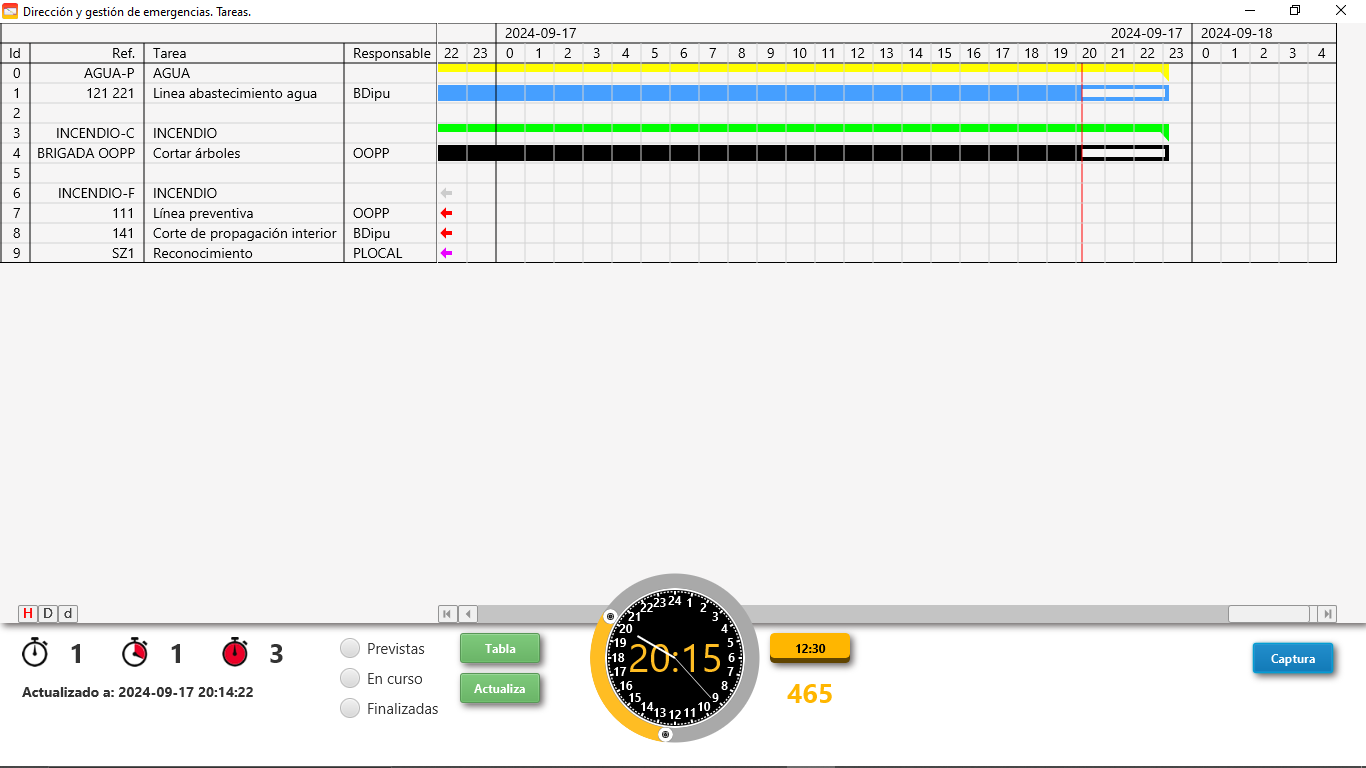The height and width of the screenshot is (768, 1366).
Task: Click the 2024-09-18 date header
Action: click(x=1236, y=33)
